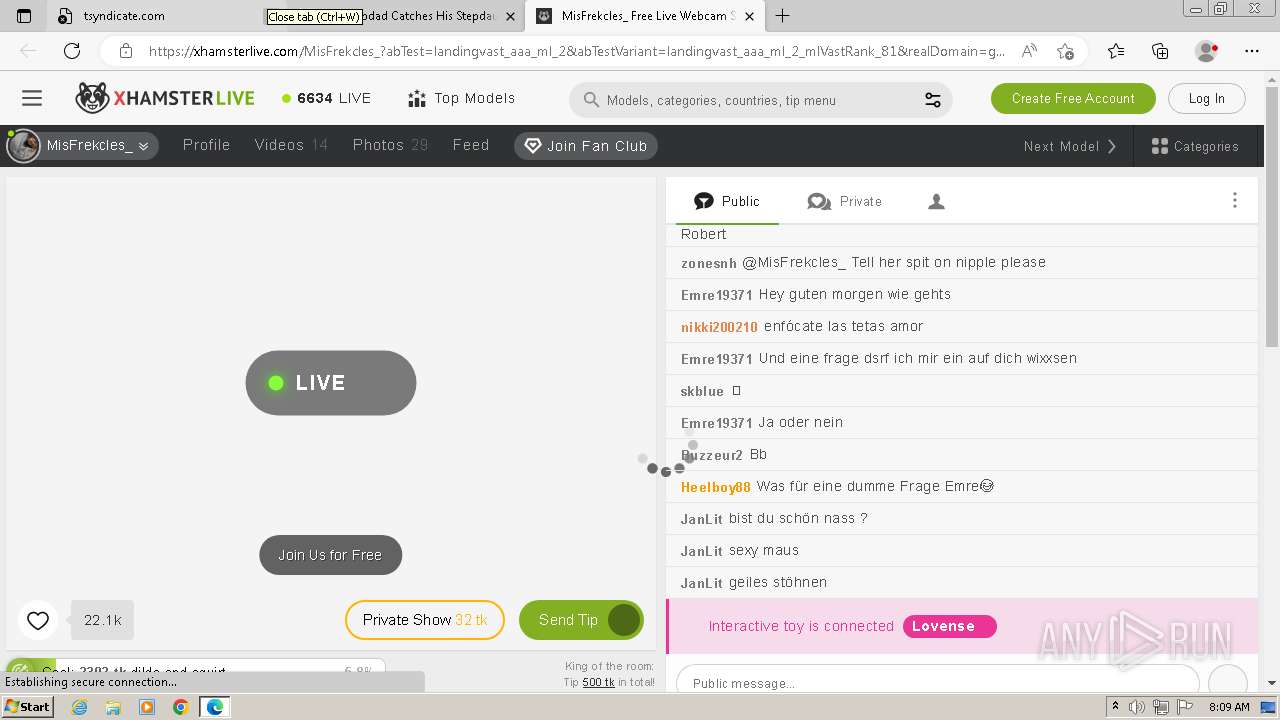The height and width of the screenshot is (720, 1280).
Task: Open the Videos tab
Action: [x=291, y=145]
